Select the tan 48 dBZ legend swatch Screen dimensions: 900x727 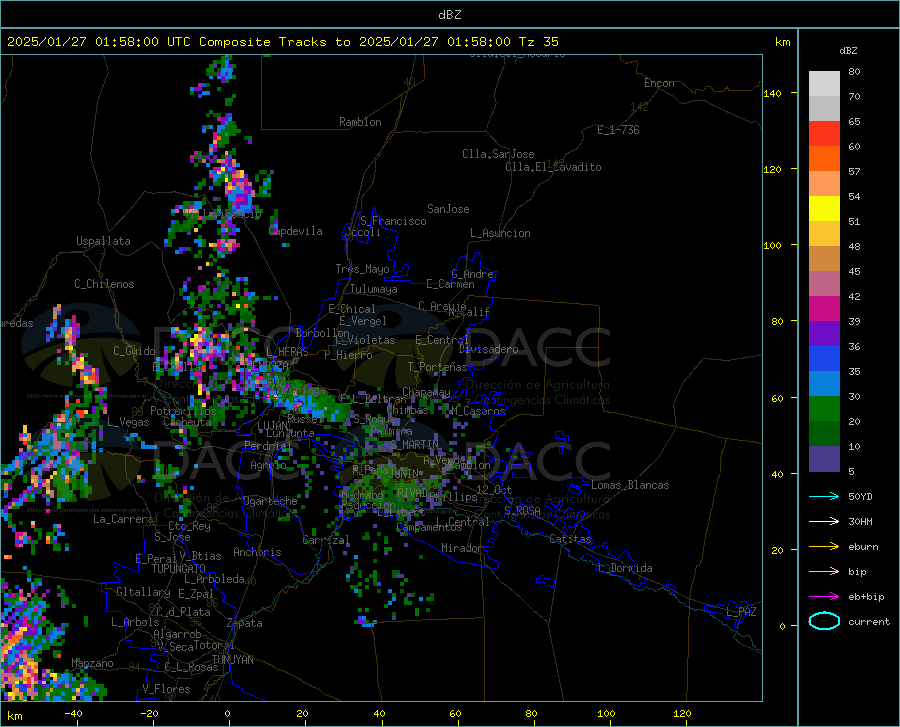(x=824, y=259)
